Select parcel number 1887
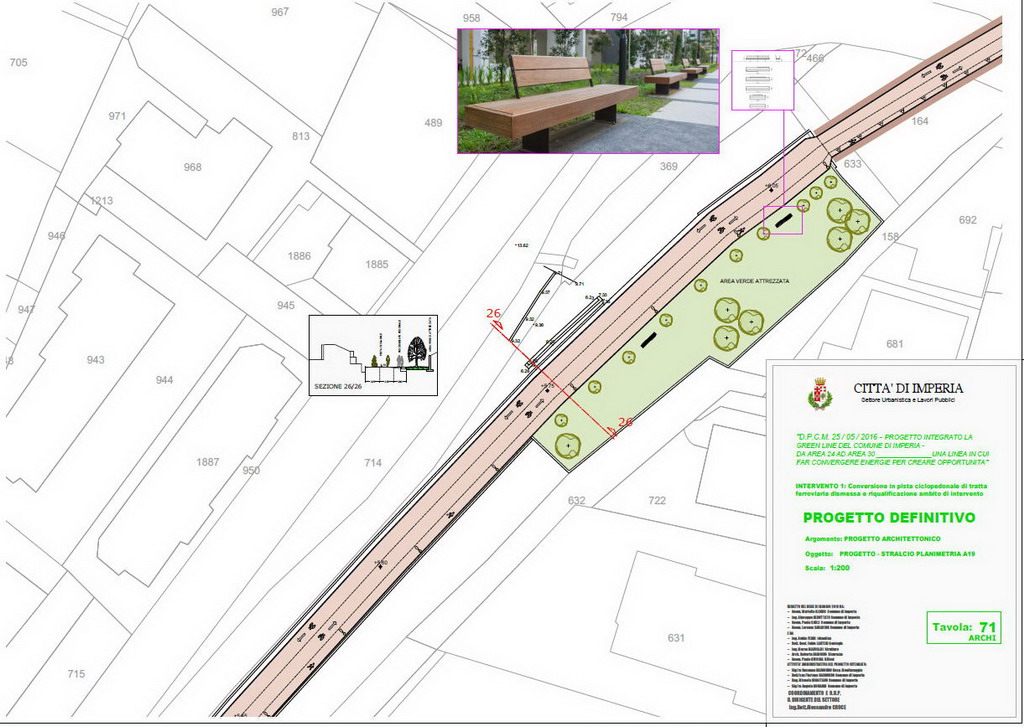The image size is (1024, 727). point(208,462)
